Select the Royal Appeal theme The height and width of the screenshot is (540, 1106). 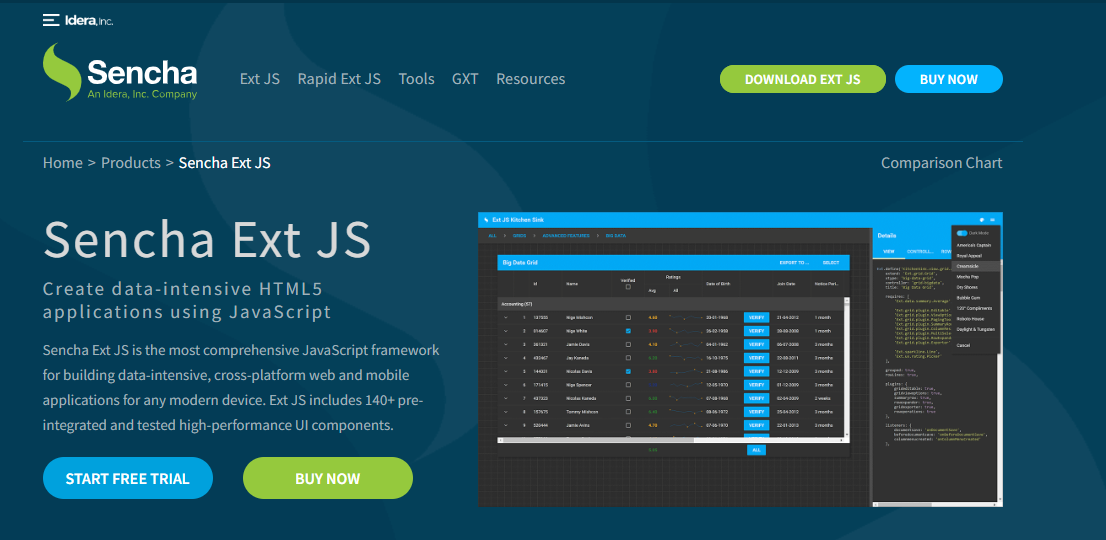pyautogui.click(x=975, y=255)
